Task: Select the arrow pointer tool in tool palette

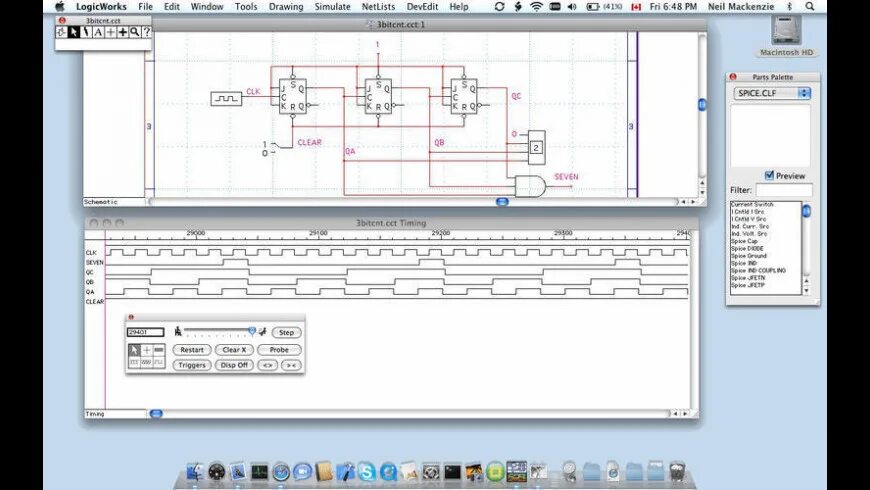Action: pyautogui.click(x=74, y=32)
